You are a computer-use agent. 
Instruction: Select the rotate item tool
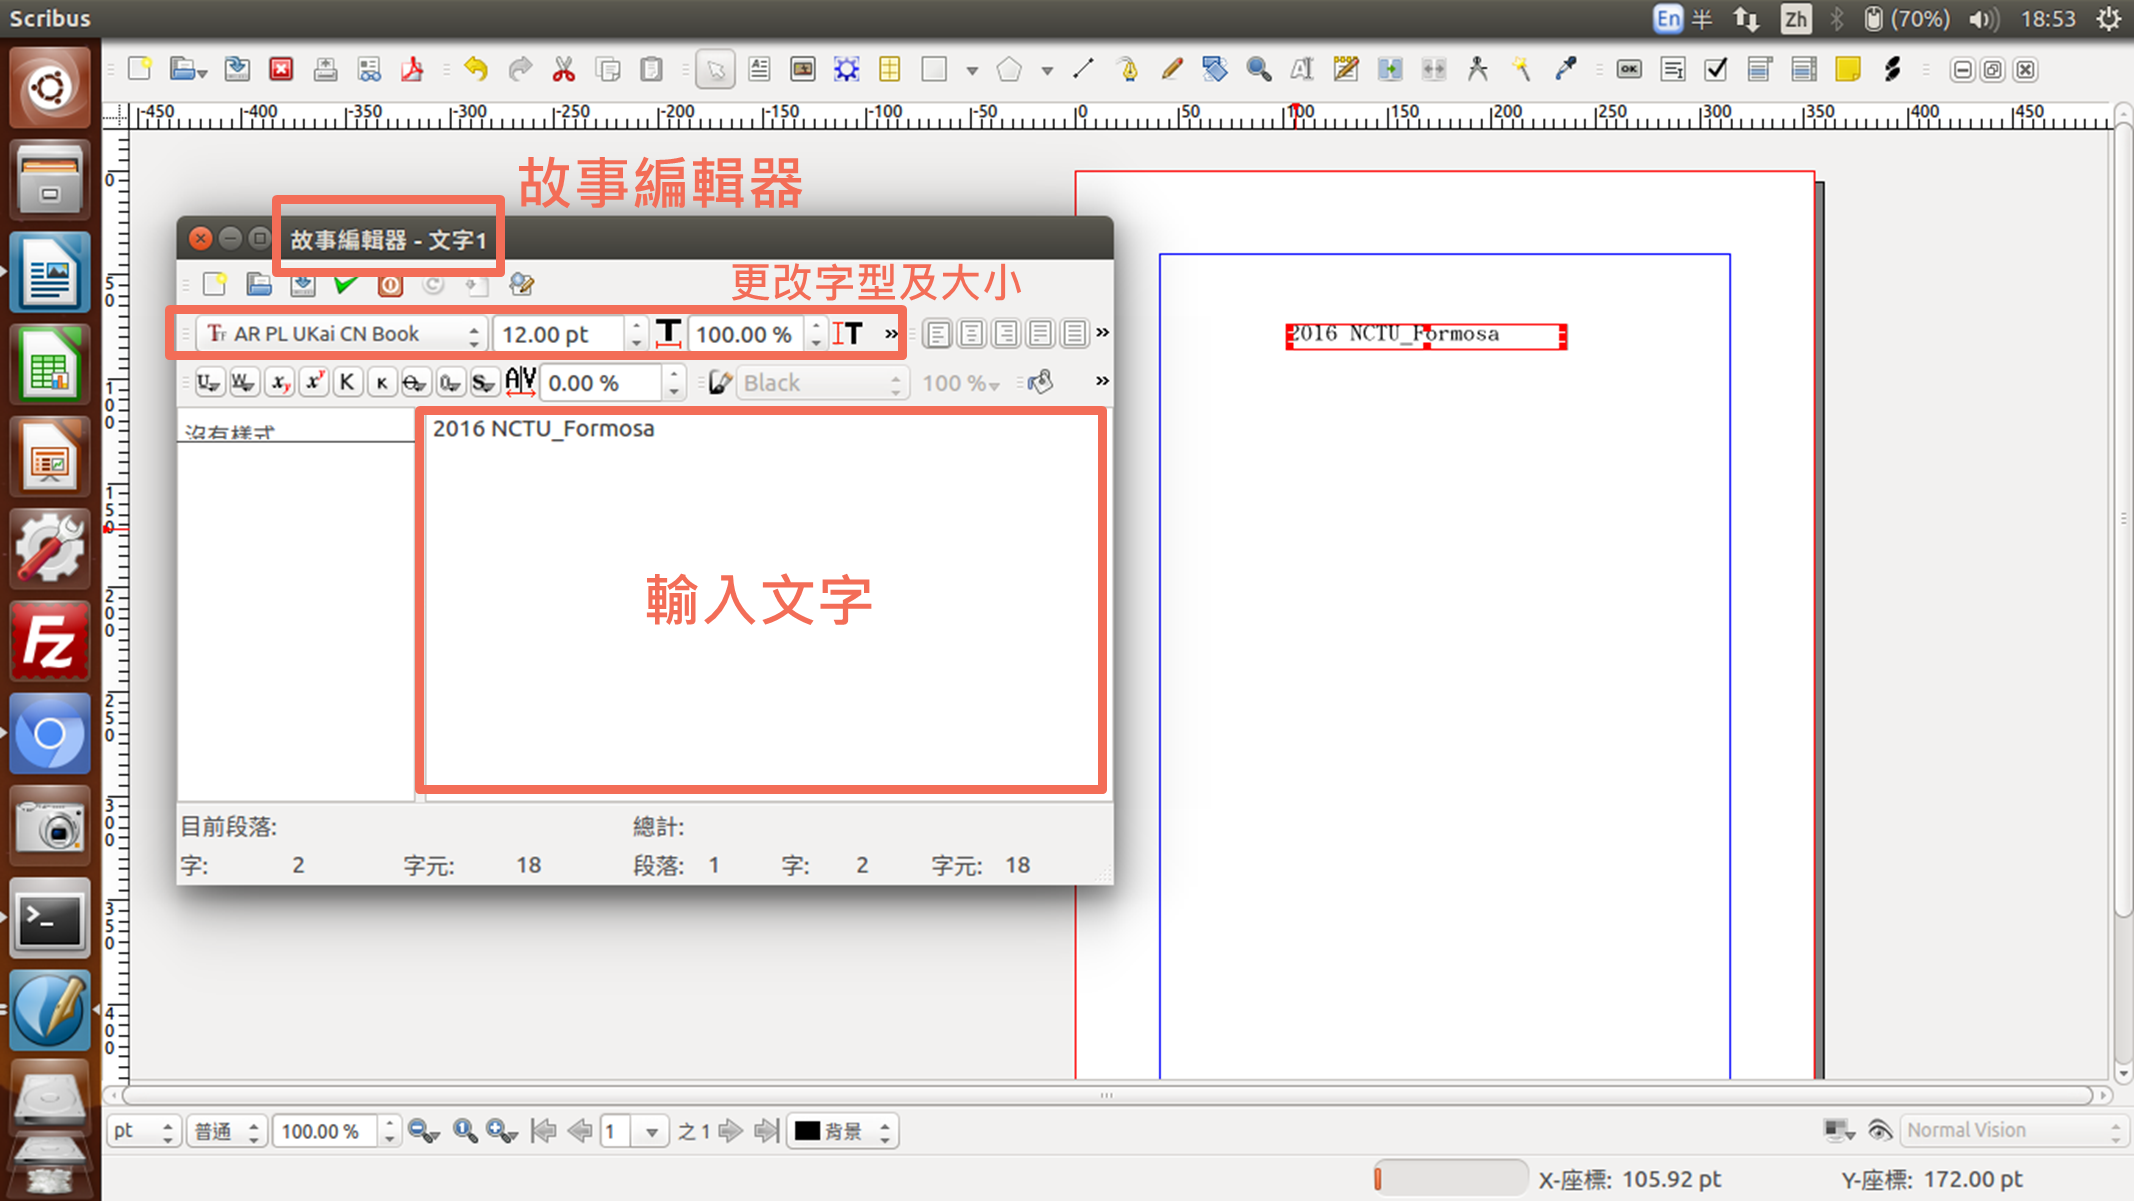(x=1215, y=69)
